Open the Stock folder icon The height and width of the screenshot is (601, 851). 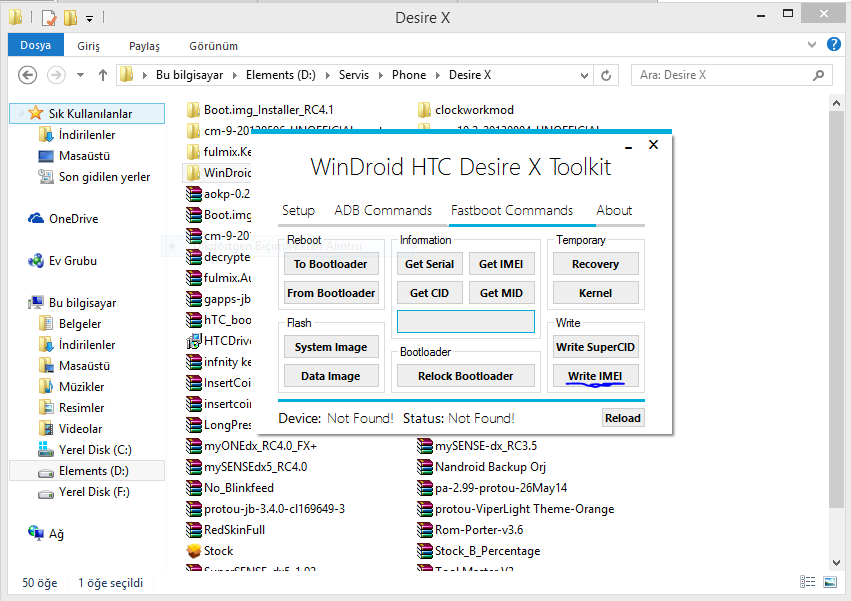click(x=194, y=551)
